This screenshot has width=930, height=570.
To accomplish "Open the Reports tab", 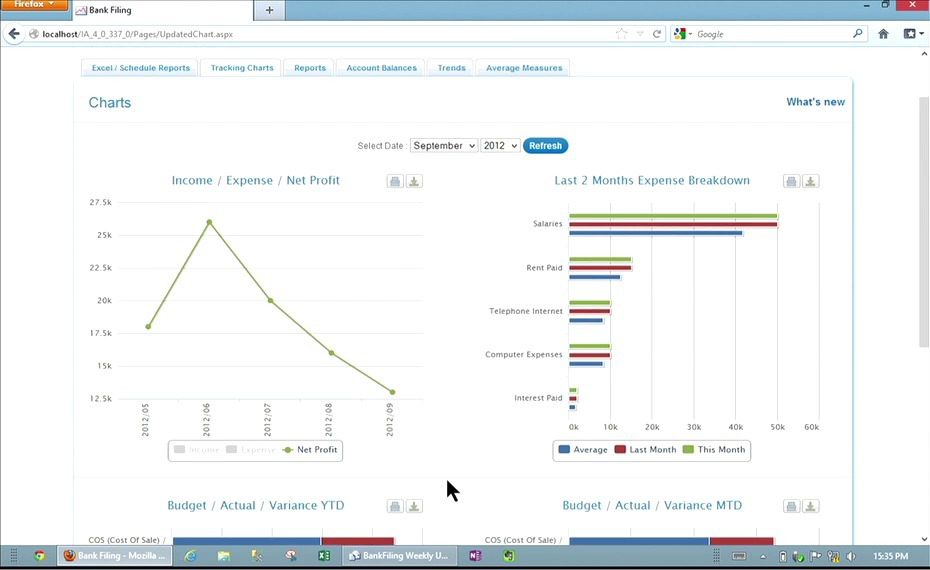I will pos(310,68).
